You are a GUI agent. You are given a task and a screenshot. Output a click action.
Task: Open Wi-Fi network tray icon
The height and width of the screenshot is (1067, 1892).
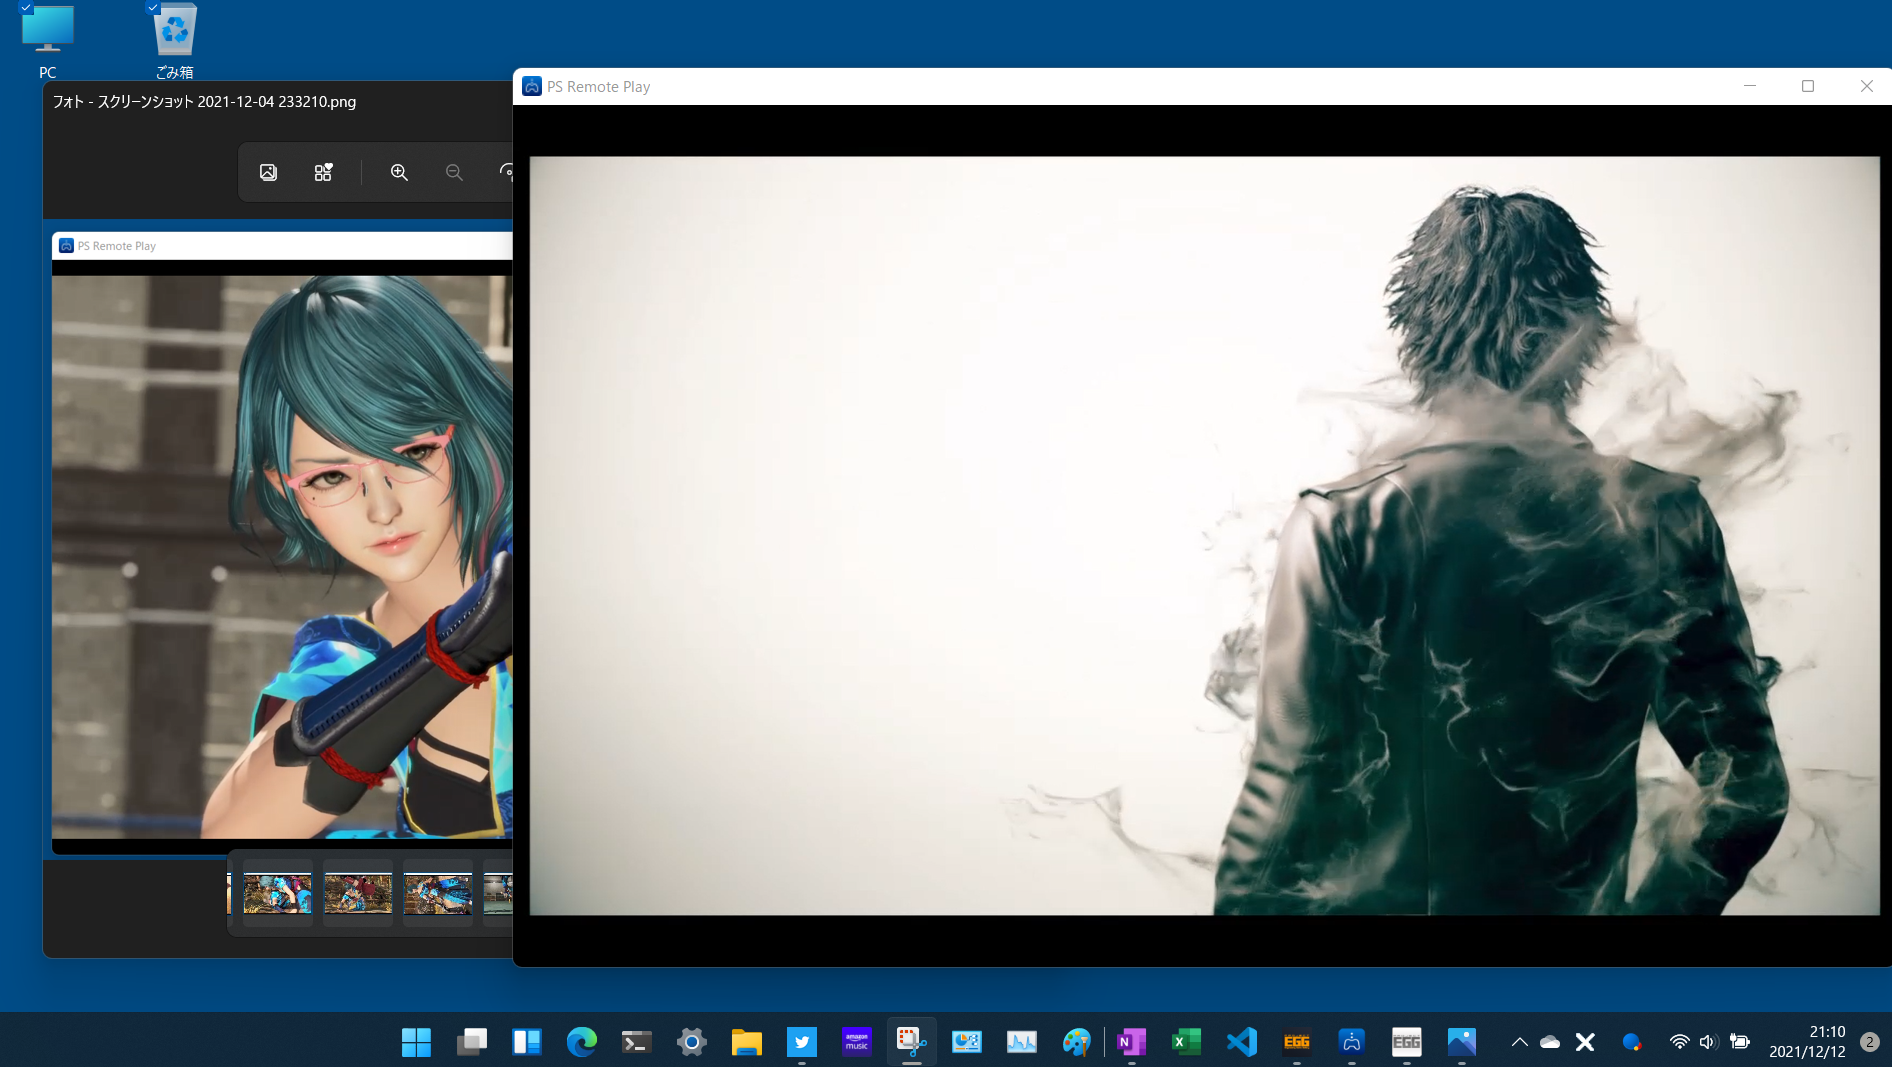click(1679, 1042)
